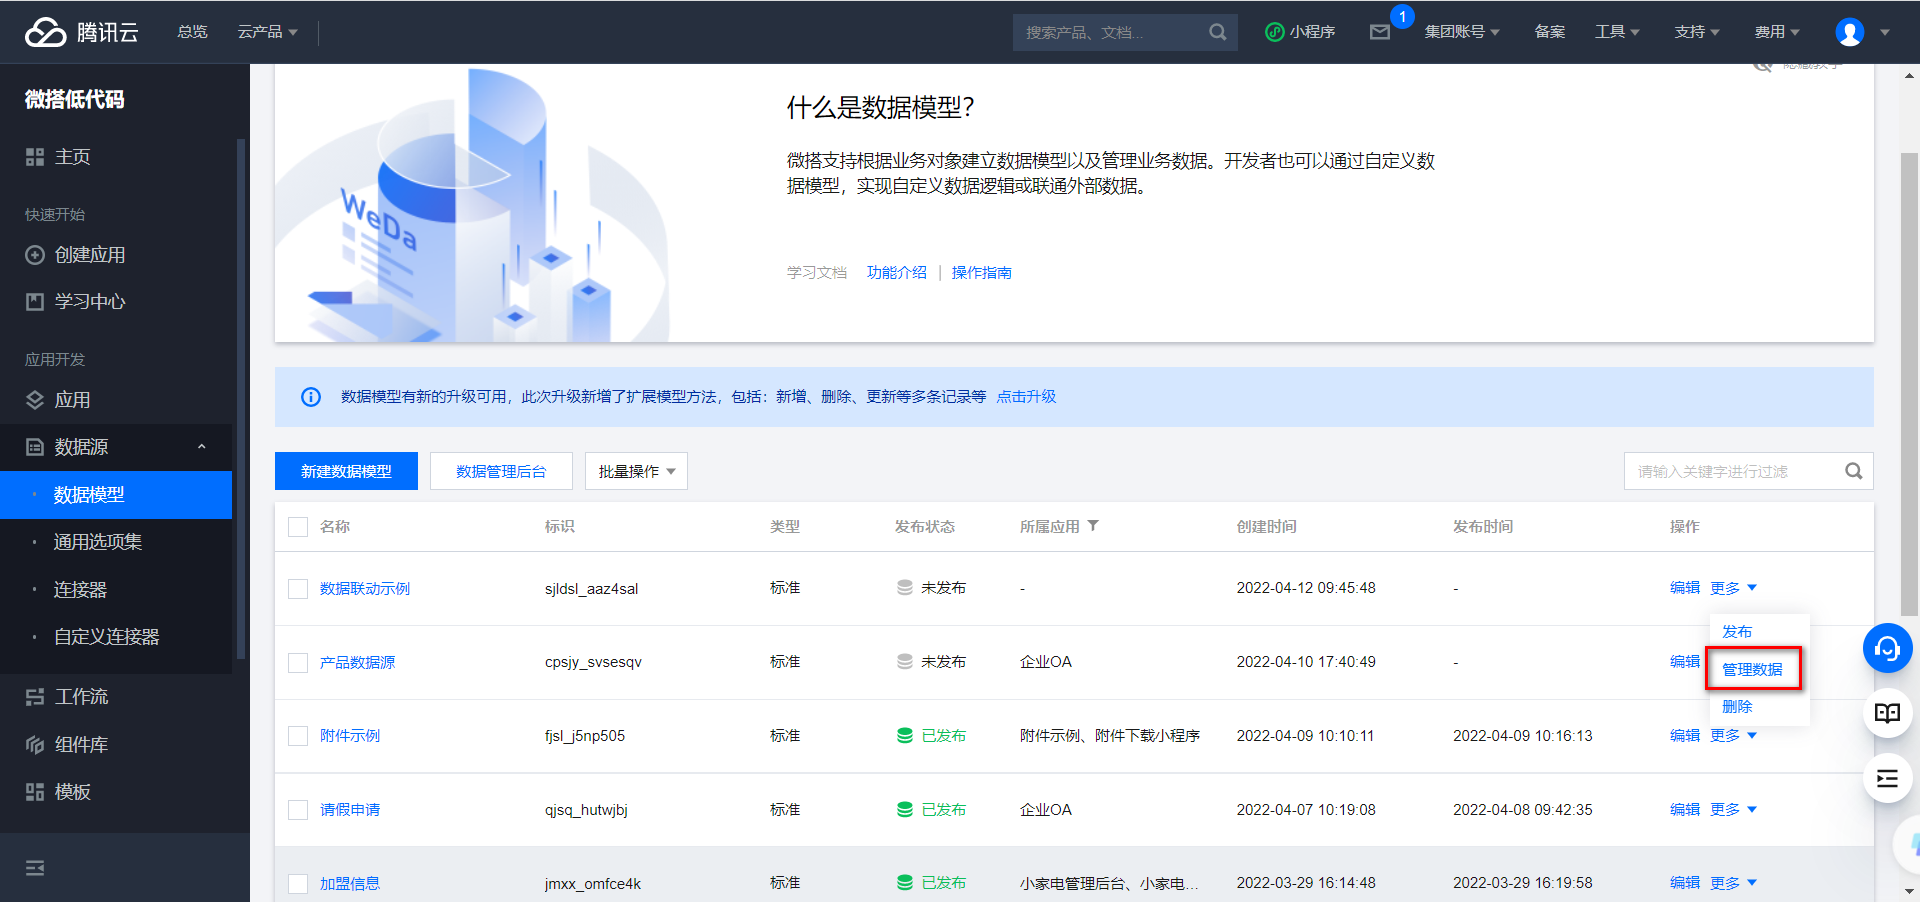Viewport: 1920px width, 902px height.
Task: Check the 请假申请 row checkbox
Action: [298, 810]
